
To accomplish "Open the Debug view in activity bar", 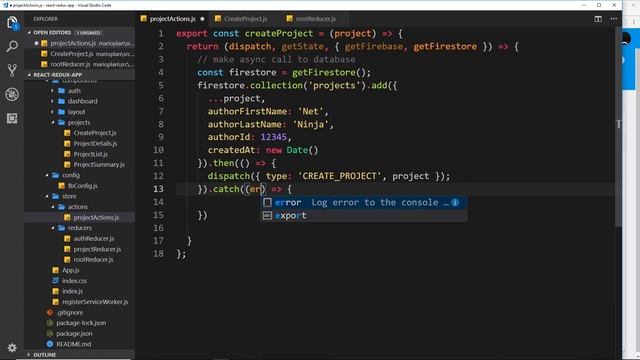I will [12, 94].
